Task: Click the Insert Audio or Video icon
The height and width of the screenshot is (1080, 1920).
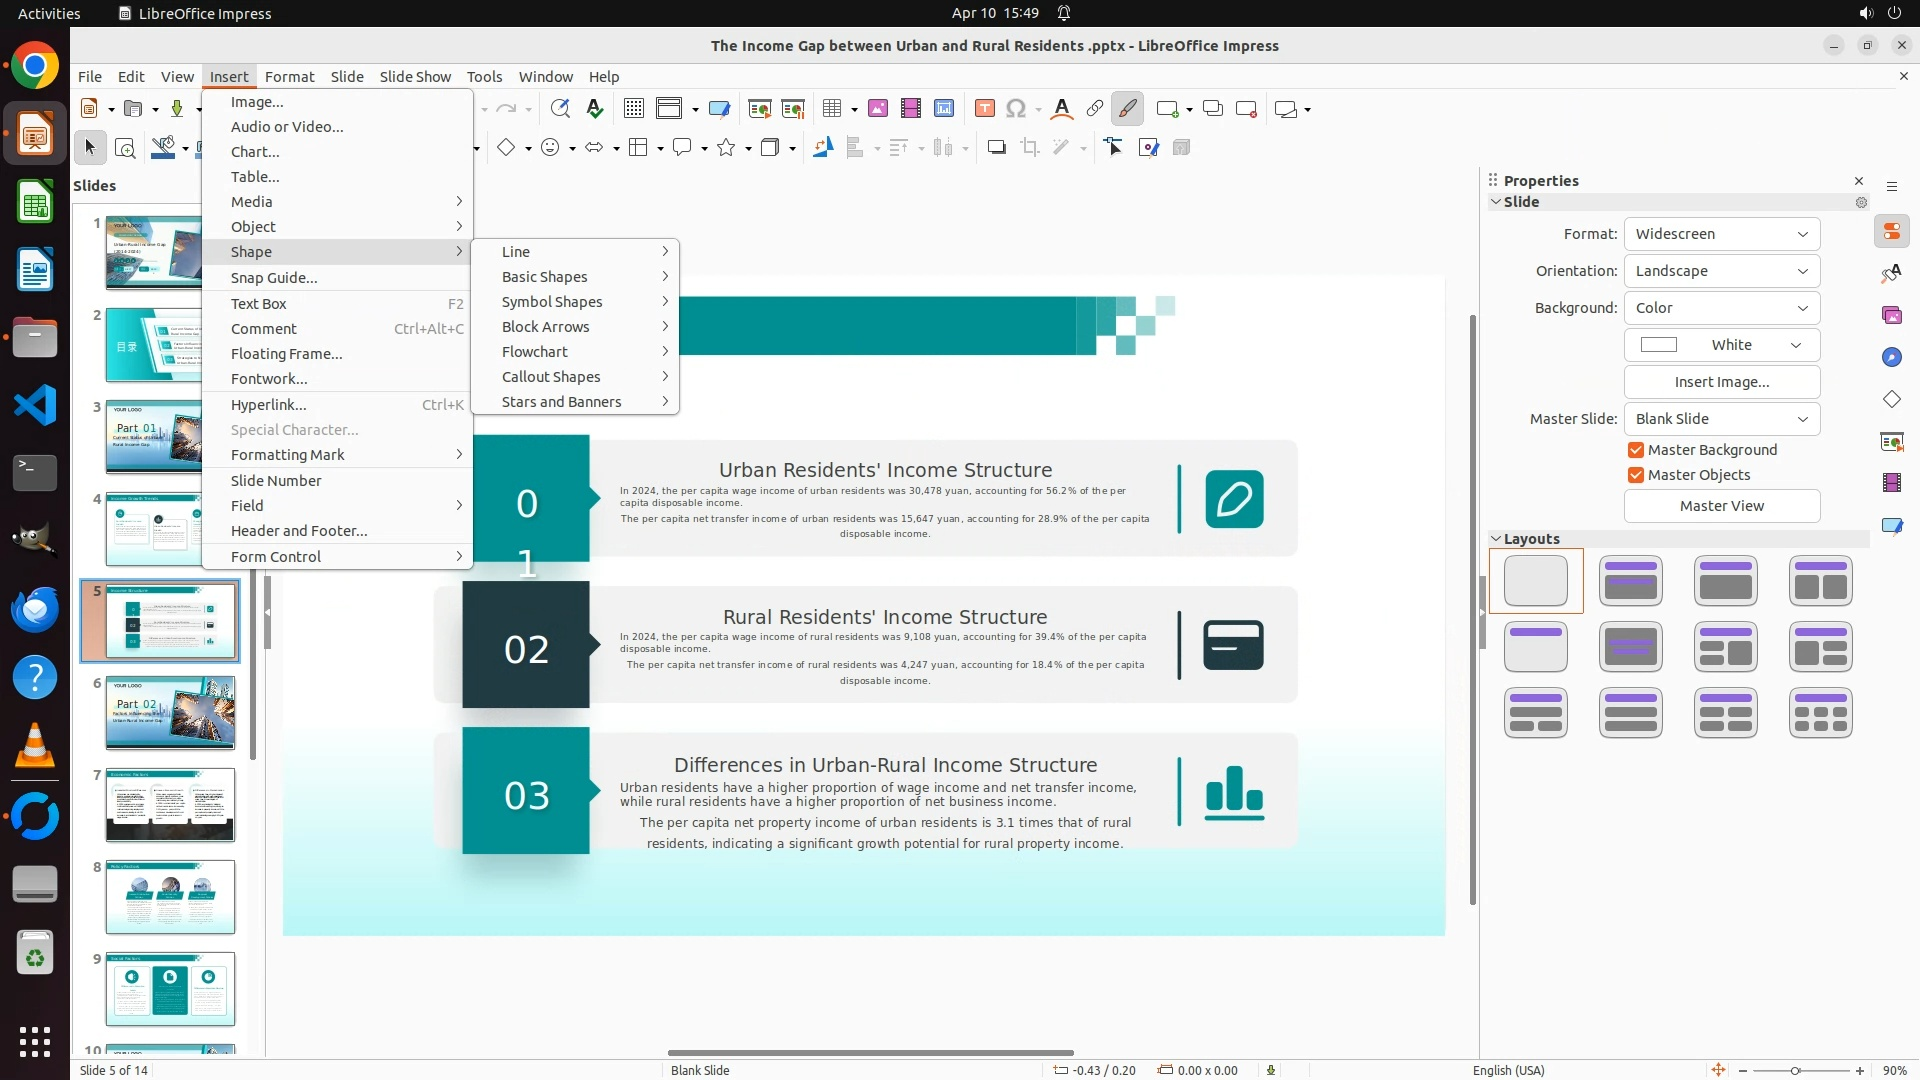Action: [910, 109]
